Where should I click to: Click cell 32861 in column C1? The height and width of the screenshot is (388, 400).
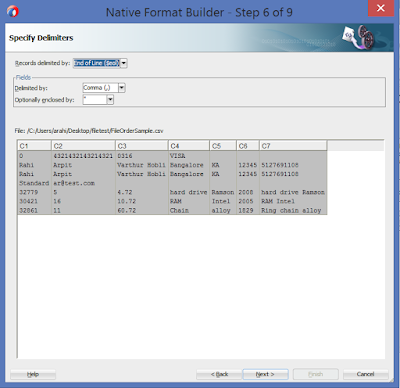click(x=34, y=211)
